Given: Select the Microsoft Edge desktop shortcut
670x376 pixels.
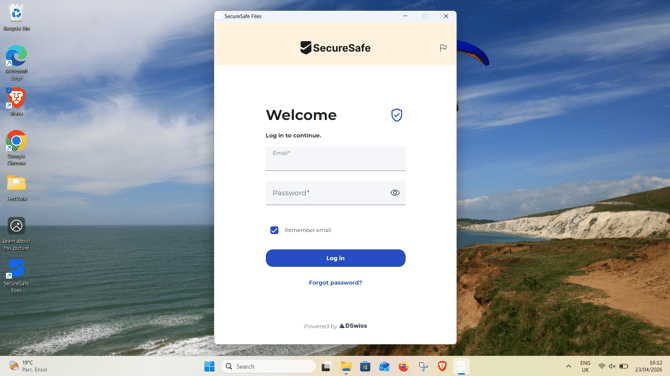Looking at the screenshot, I should [16, 62].
